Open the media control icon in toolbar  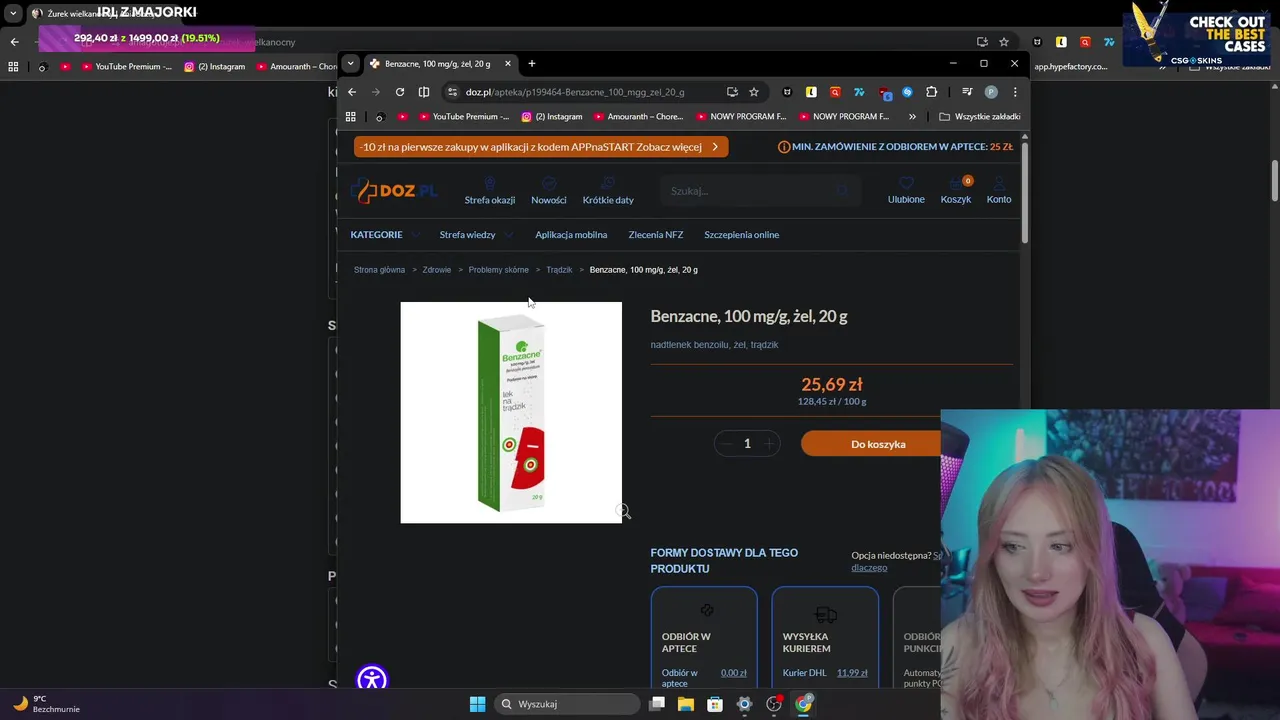(967, 92)
